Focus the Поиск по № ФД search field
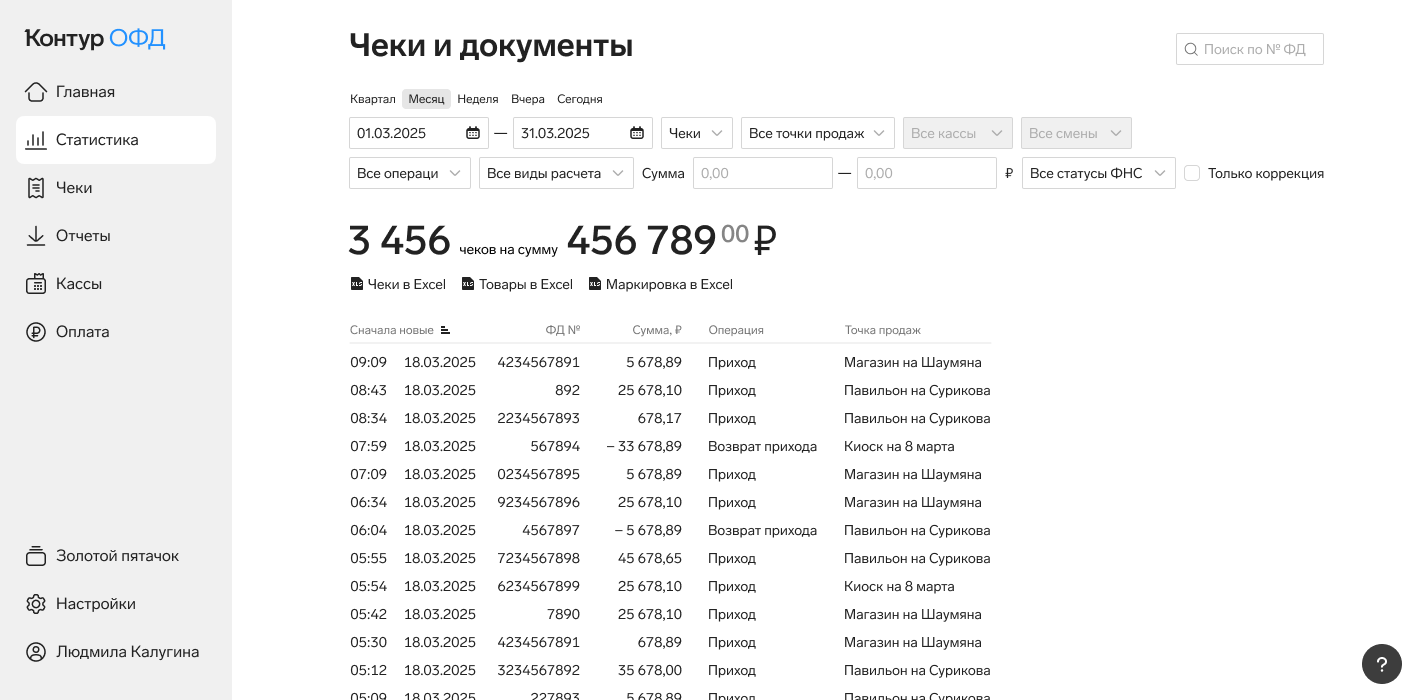This screenshot has width=1418, height=700. [1250, 49]
